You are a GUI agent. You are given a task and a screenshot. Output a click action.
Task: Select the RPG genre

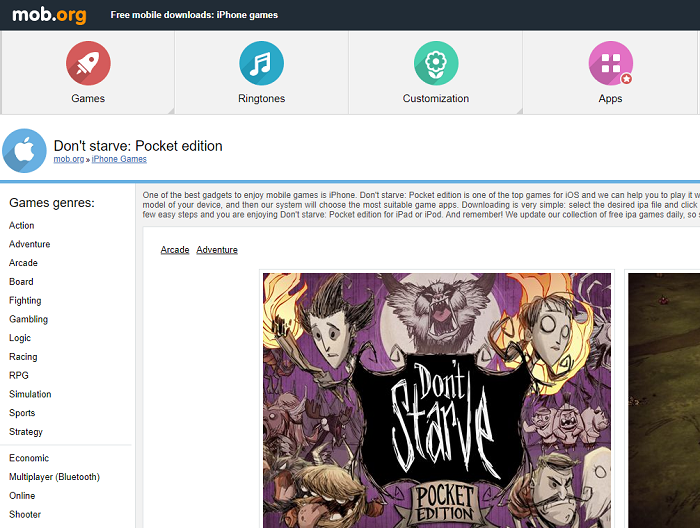(19, 375)
